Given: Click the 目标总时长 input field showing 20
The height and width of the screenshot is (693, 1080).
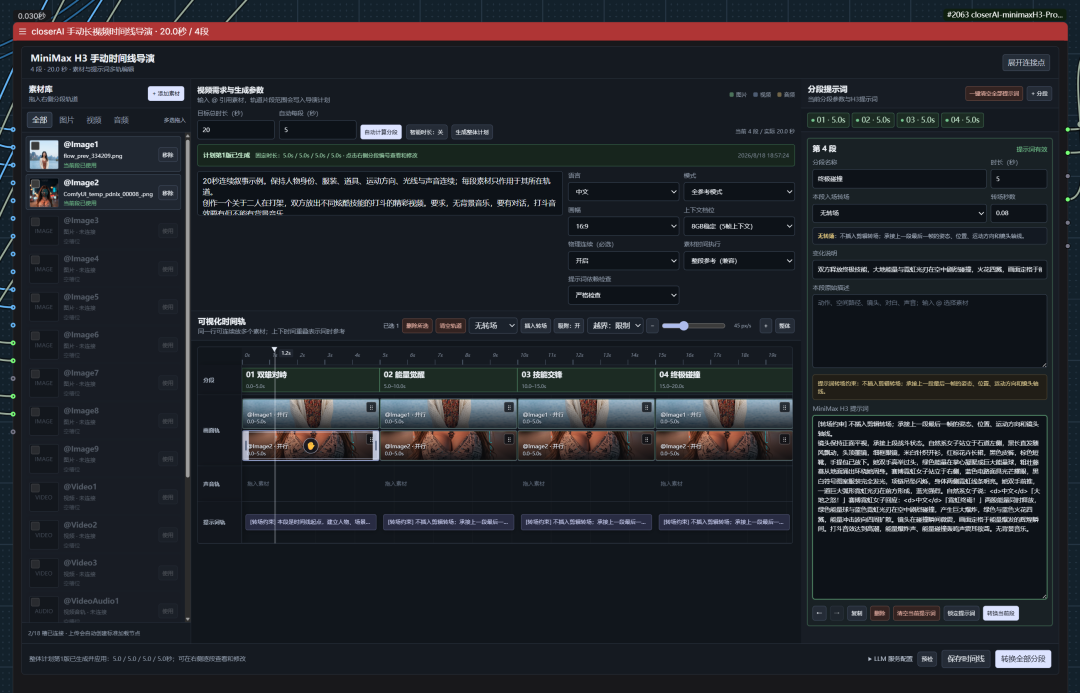Looking at the screenshot, I should point(236,130).
